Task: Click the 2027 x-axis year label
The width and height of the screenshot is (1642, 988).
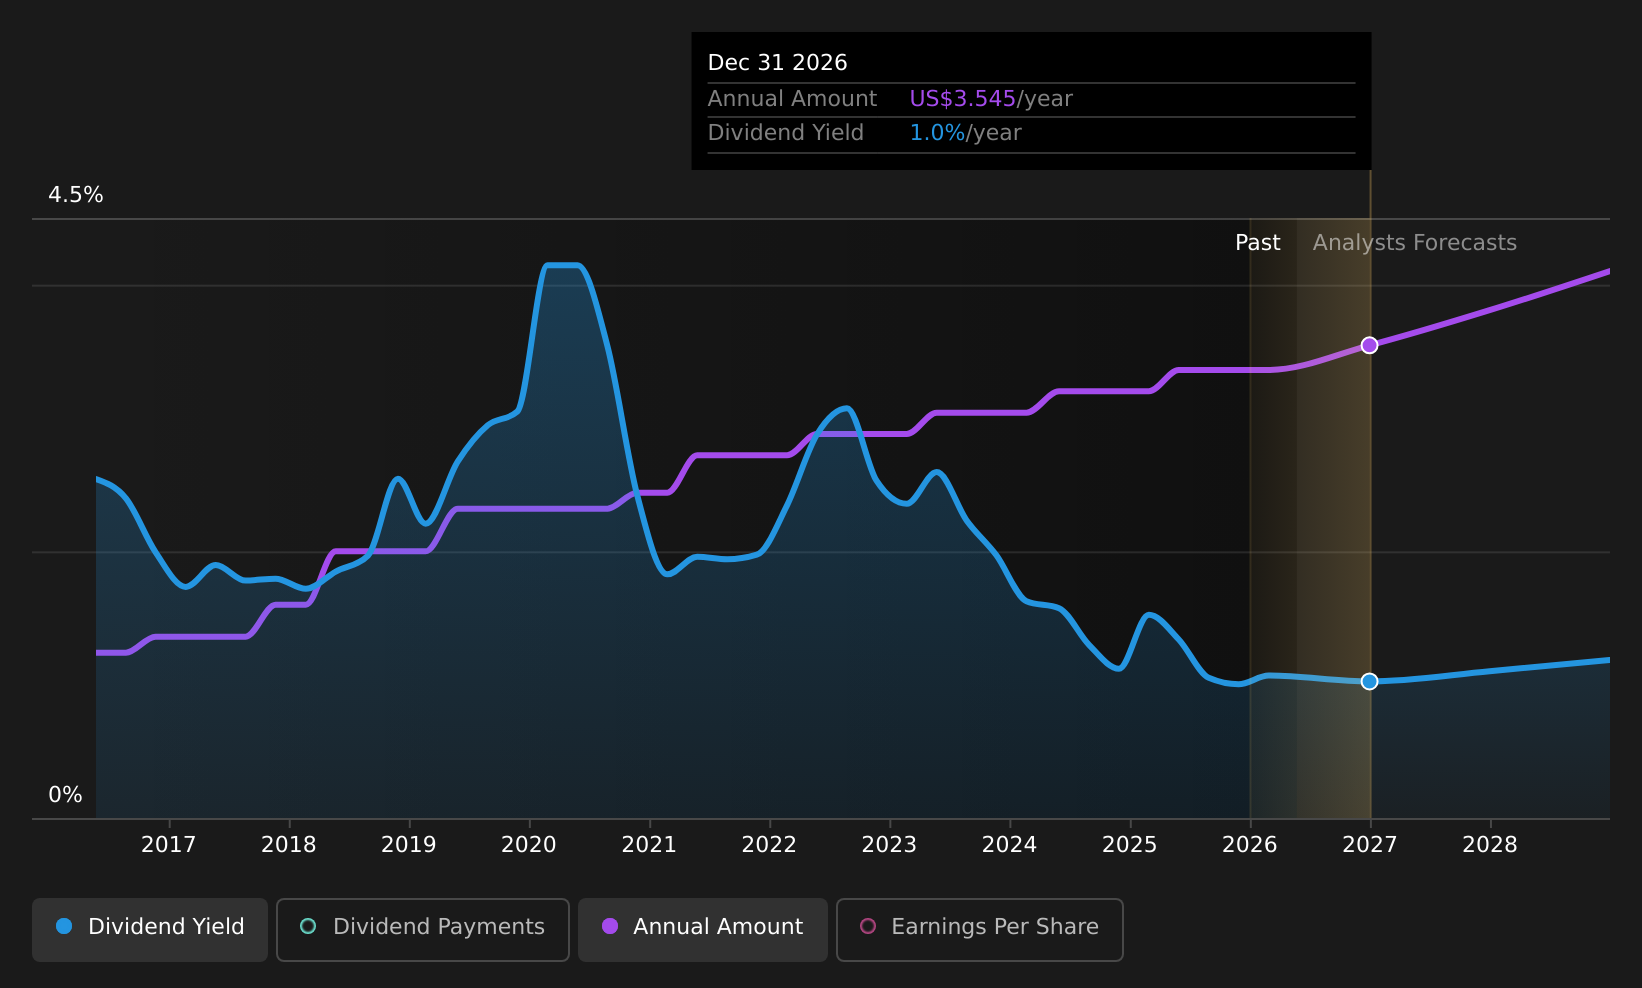Action: click(1370, 845)
